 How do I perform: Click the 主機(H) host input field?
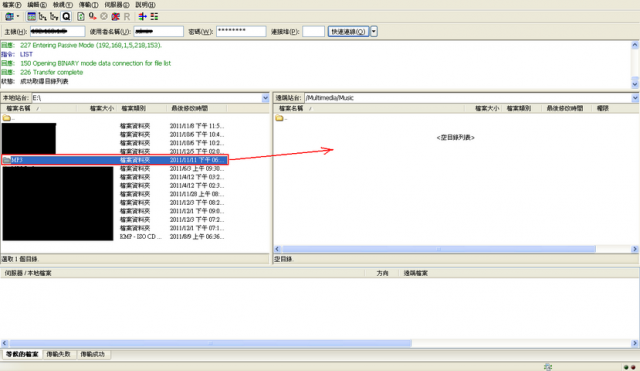58,31
